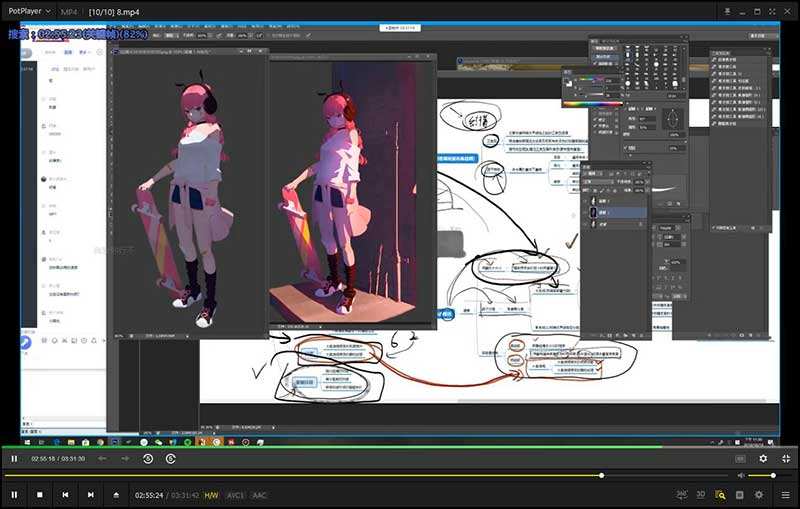The height and width of the screenshot is (509, 800).
Task: Click the MP4 format label in title bar
Action: coord(69,10)
